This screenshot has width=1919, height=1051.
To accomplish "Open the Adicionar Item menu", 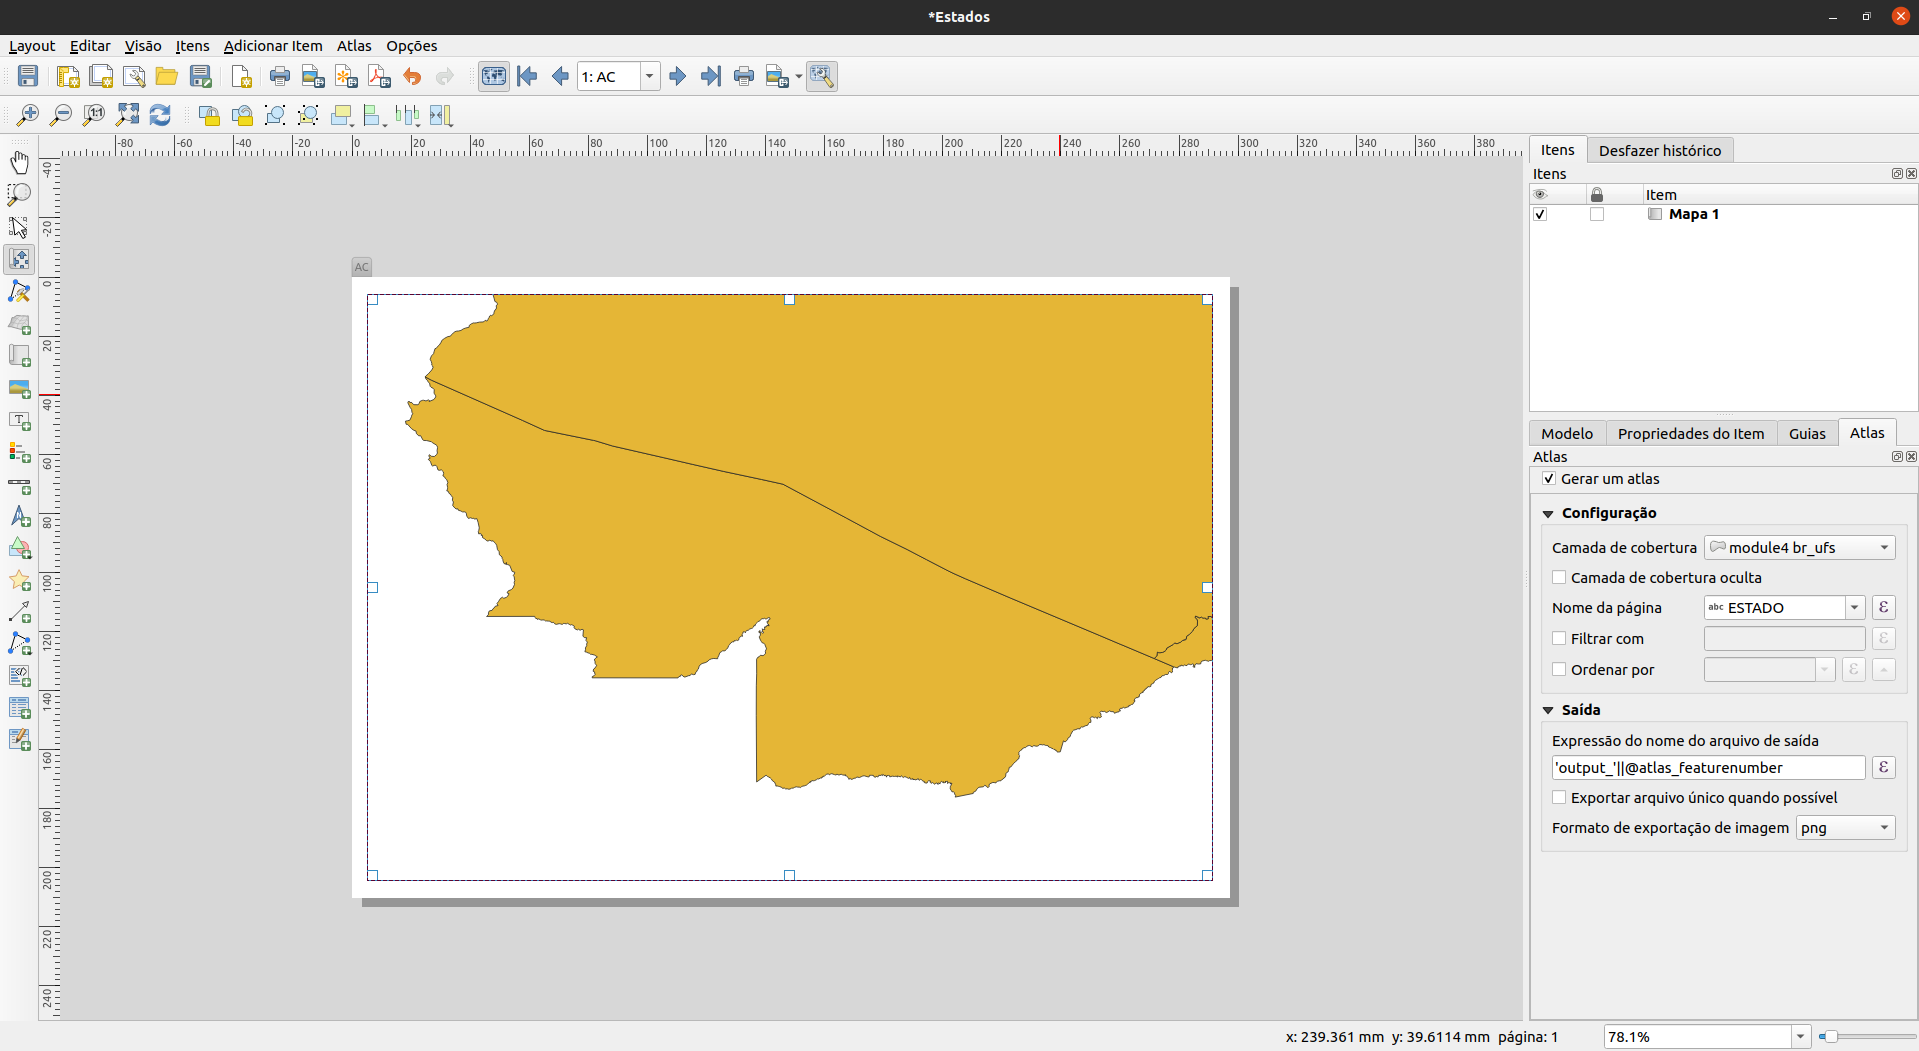I will [273, 46].
